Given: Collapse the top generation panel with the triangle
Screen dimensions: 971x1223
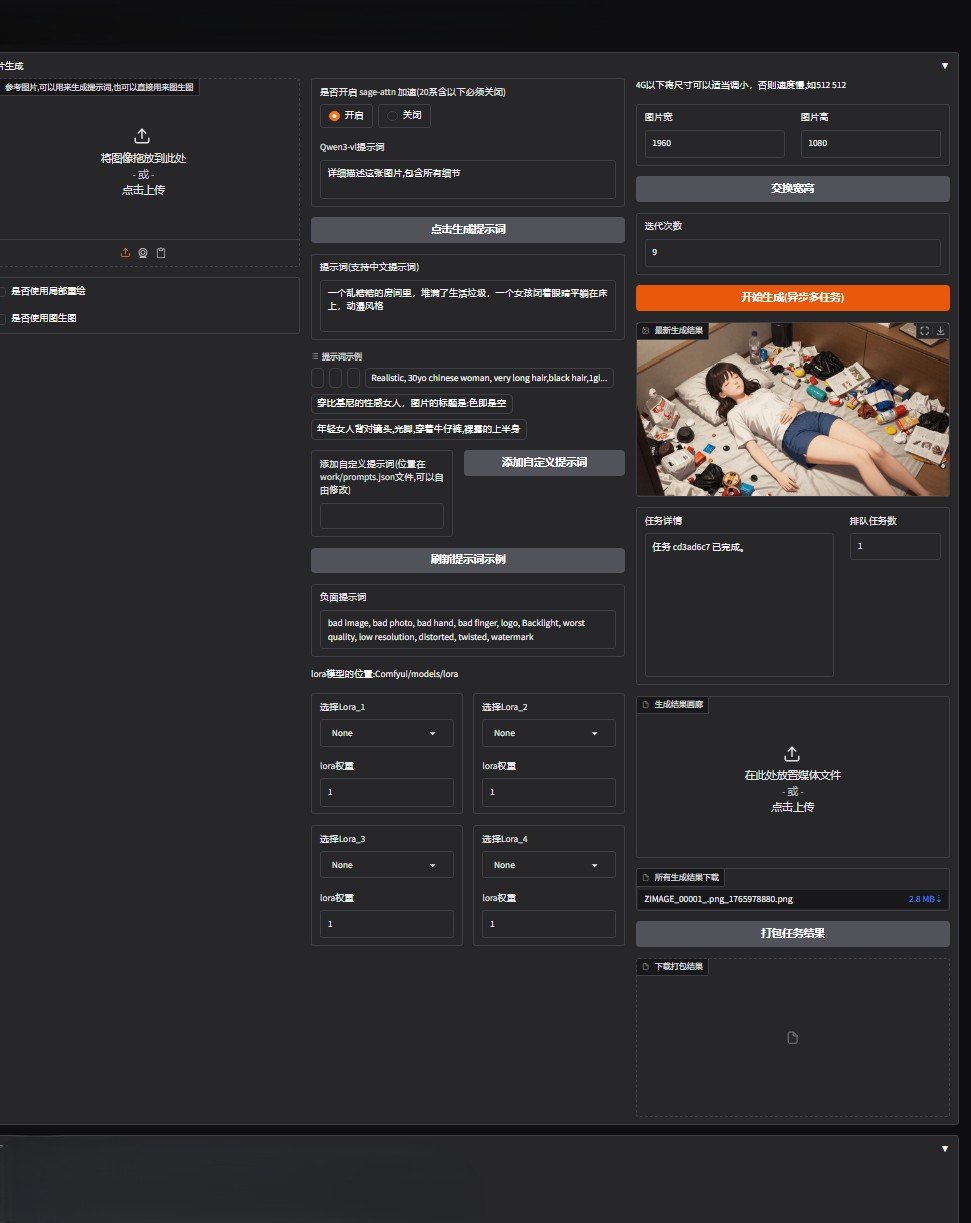Looking at the screenshot, I should click(945, 66).
